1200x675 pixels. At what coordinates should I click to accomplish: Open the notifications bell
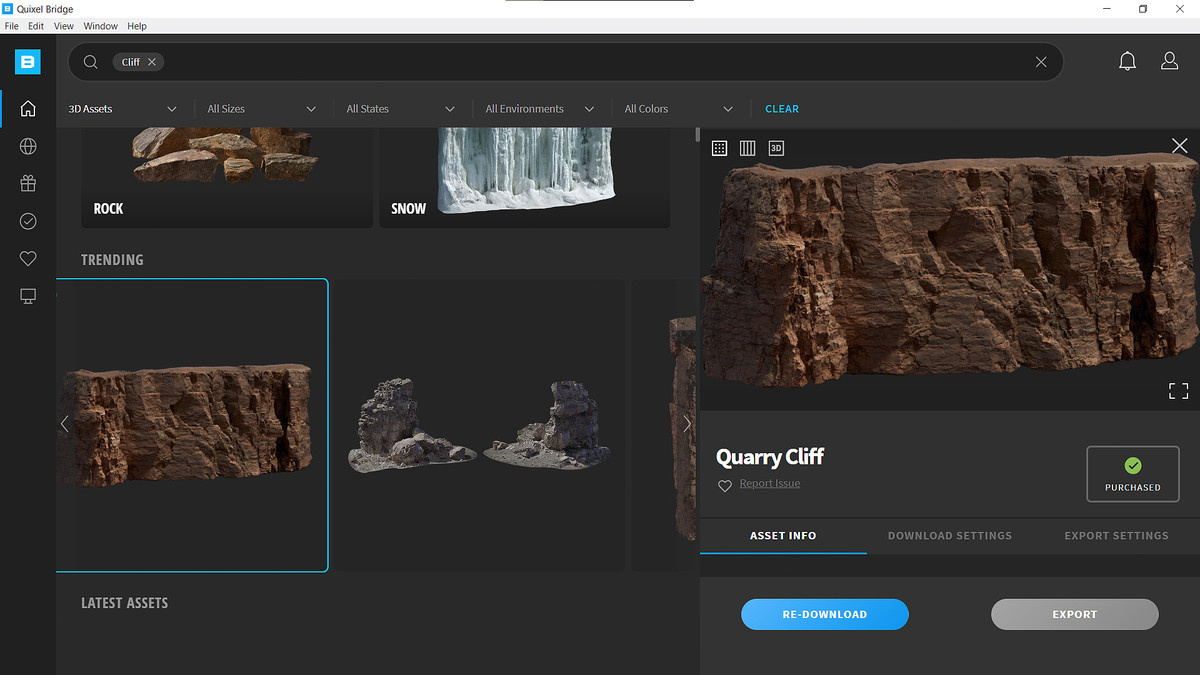point(1127,62)
